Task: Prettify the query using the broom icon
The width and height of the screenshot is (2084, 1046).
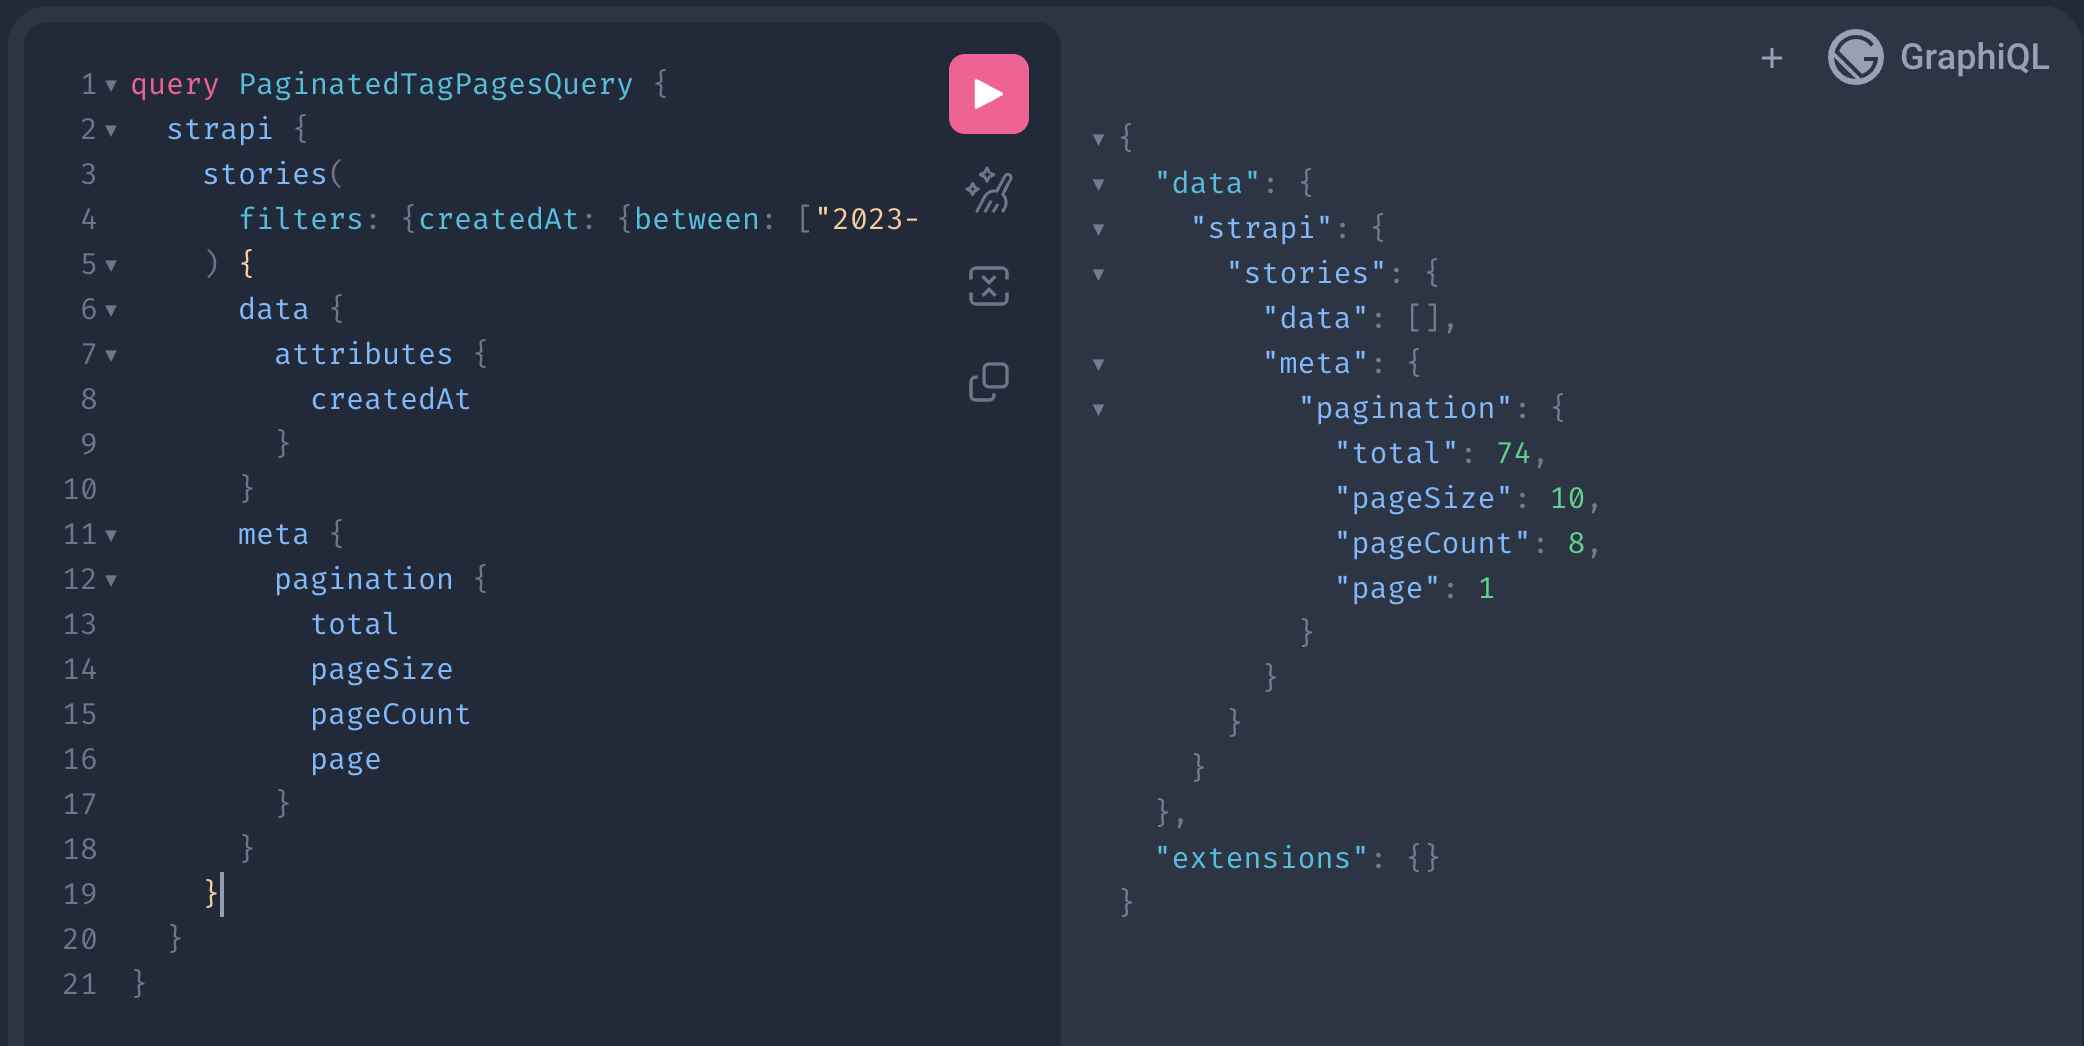Action: [988, 190]
